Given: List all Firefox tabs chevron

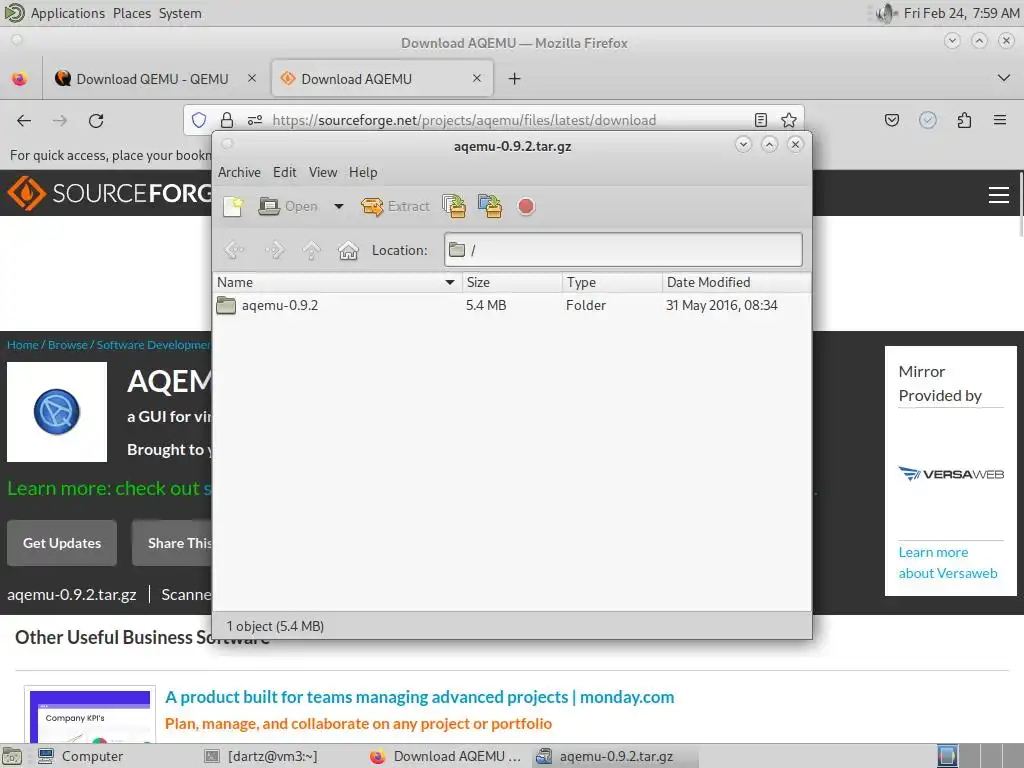Looking at the screenshot, I should pyautogui.click(x=1004, y=78).
